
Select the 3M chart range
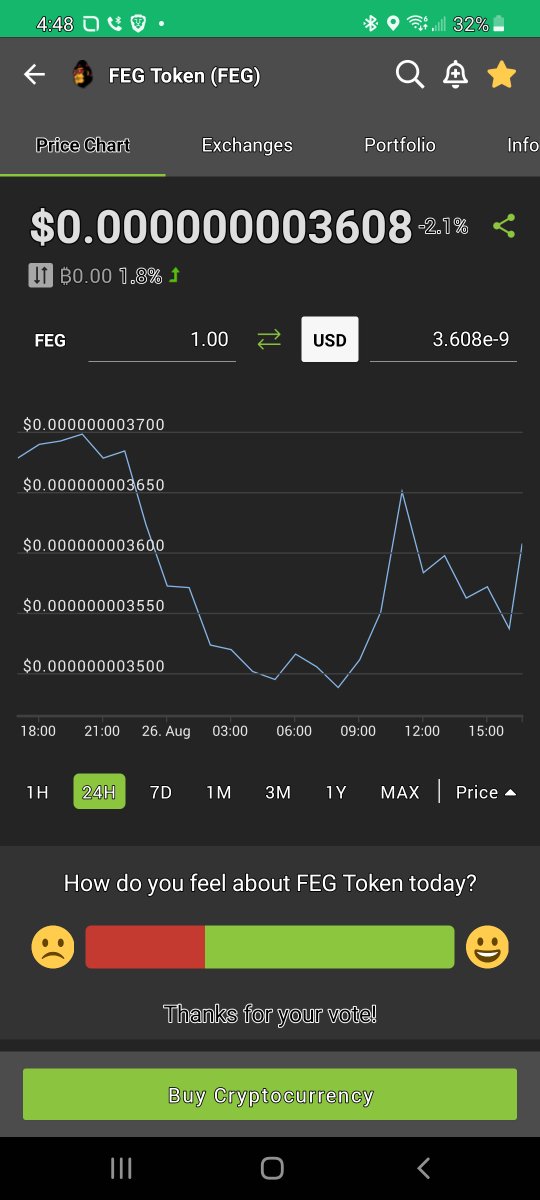coord(278,792)
